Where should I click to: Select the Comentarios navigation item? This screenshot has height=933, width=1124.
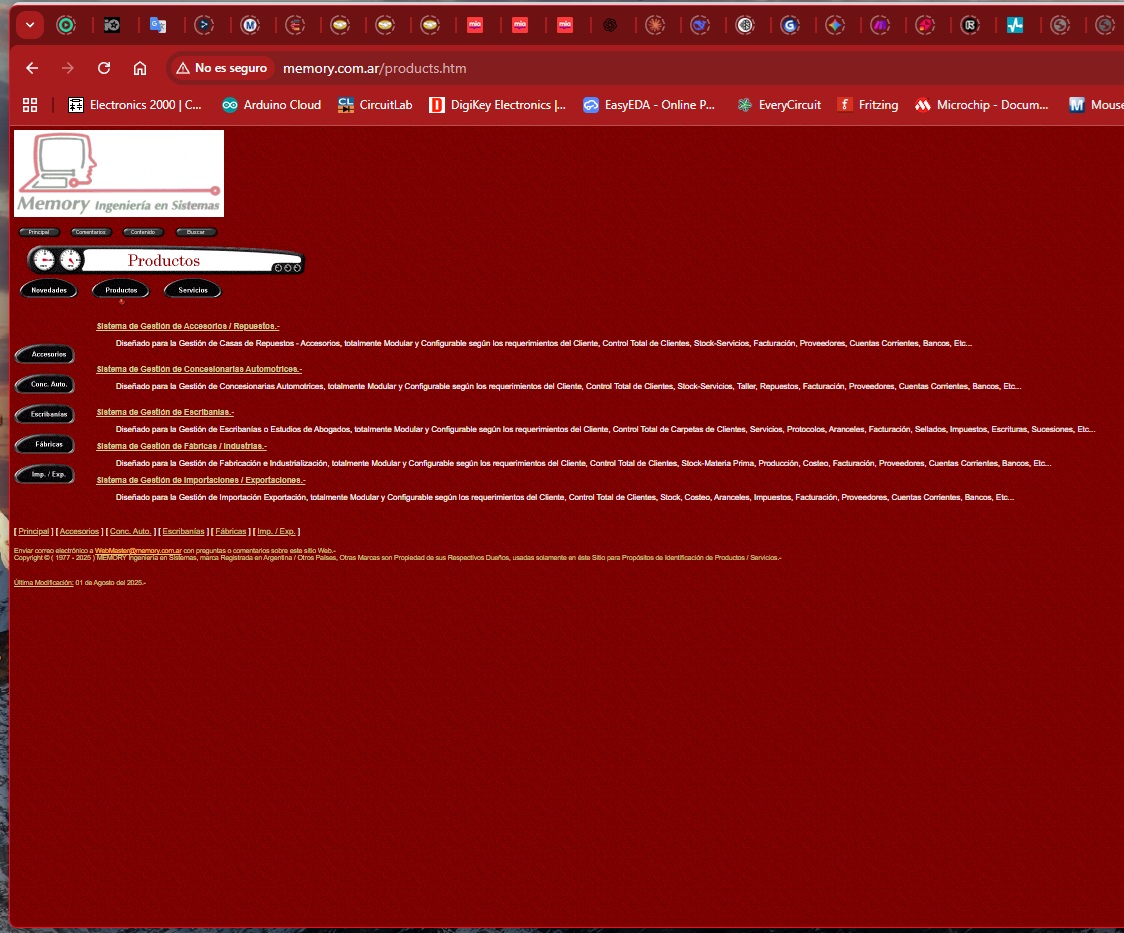[91, 232]
